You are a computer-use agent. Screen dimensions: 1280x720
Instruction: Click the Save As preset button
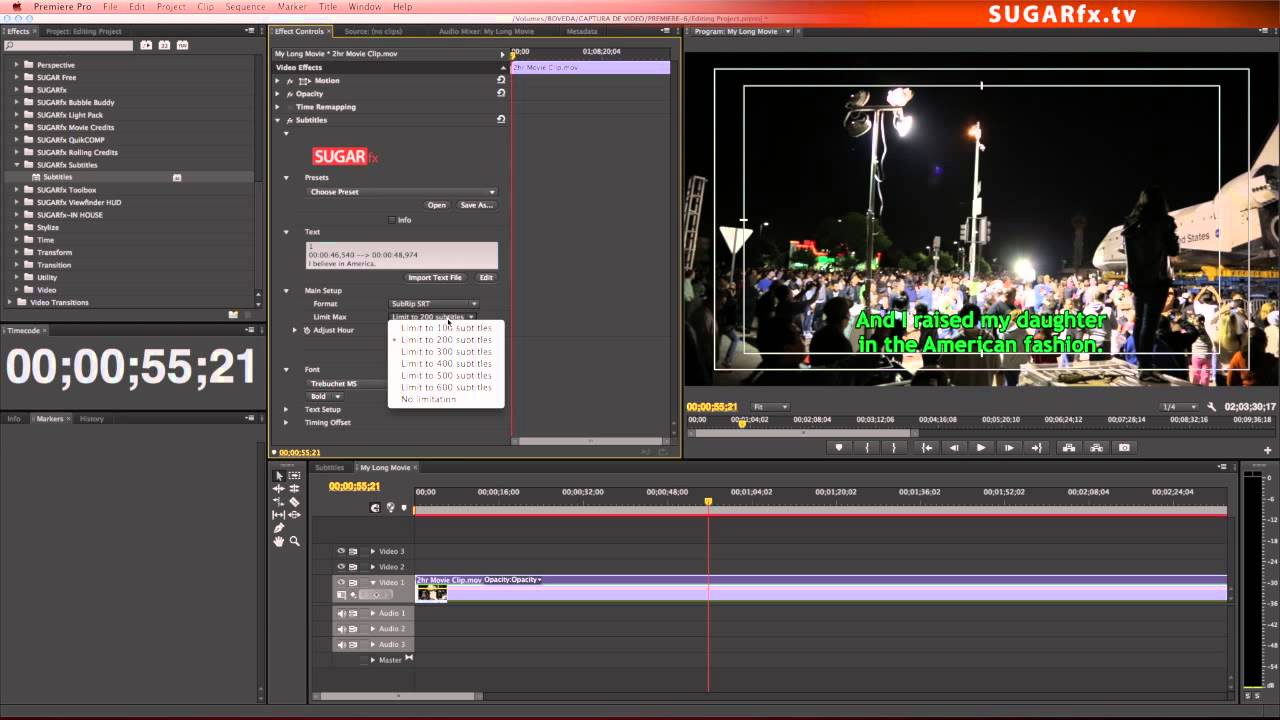(476, 205)
